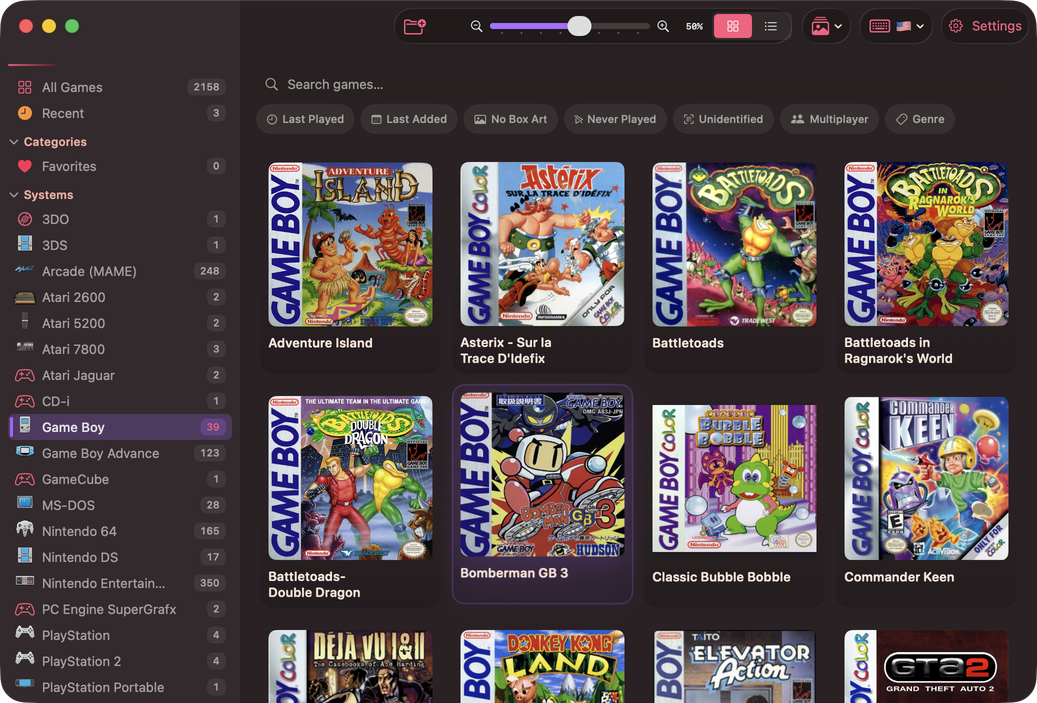
Task: Click Battletoads in Ragnarok's World title
Action: pos(898,351)
